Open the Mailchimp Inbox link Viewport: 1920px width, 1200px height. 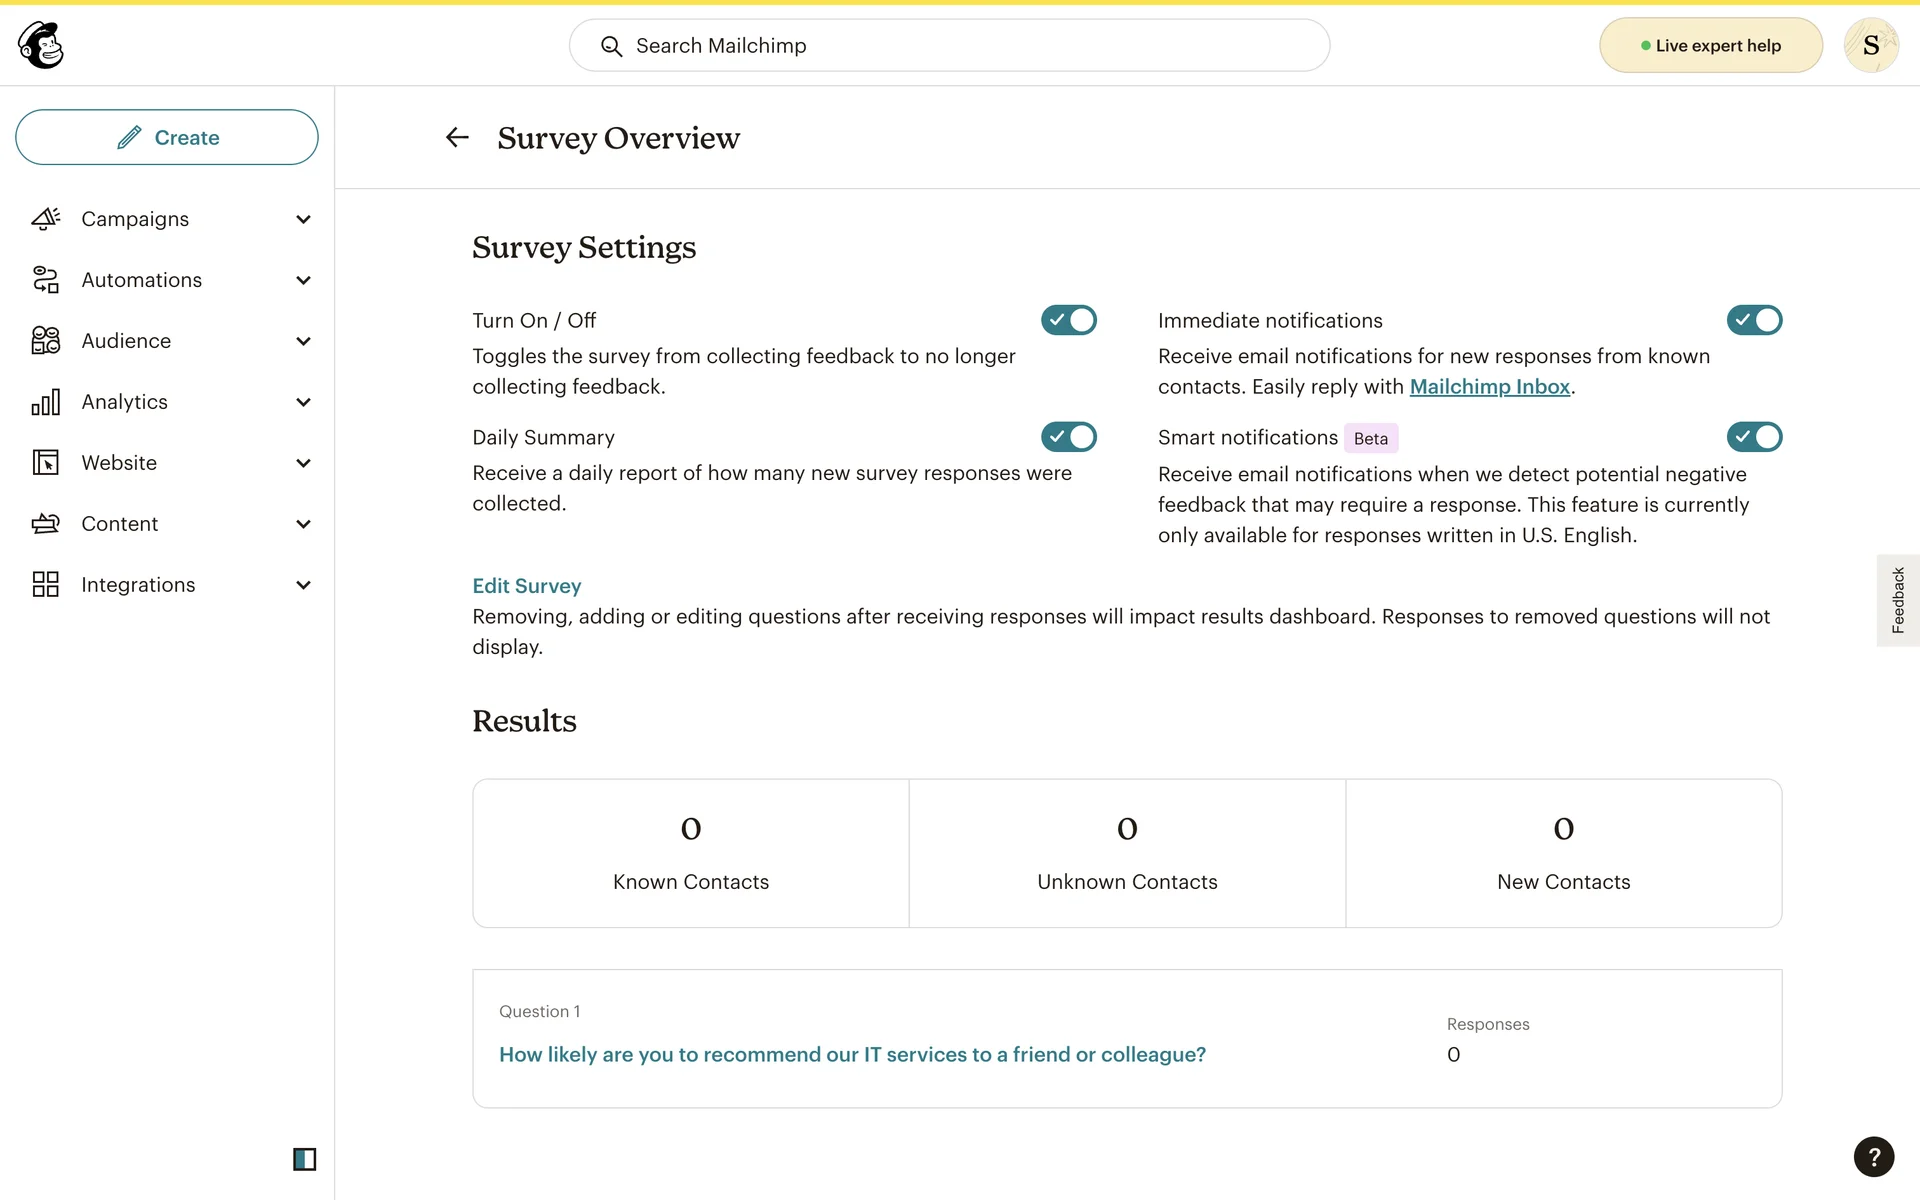[1489, 387]
